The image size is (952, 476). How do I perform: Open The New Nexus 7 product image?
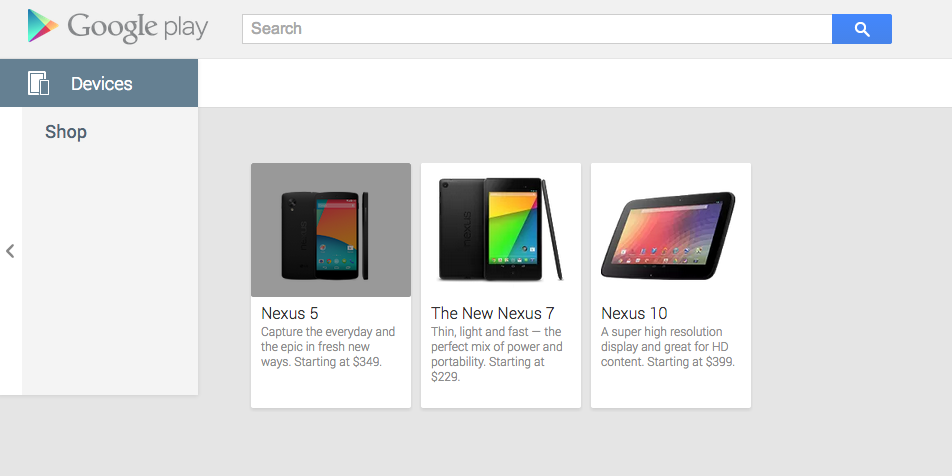pyautogui.click(x=501, y=230)
